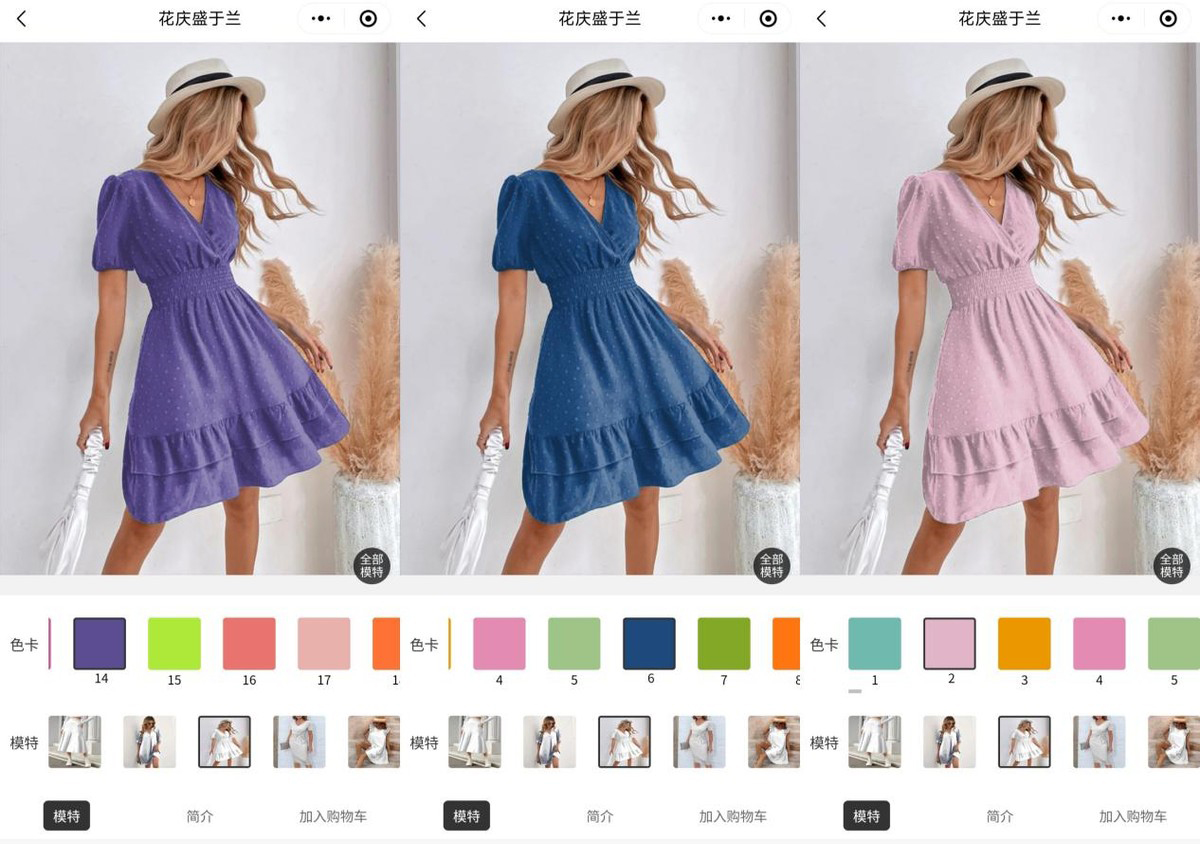Open 简介 tab on pink dress screen

1000,816
